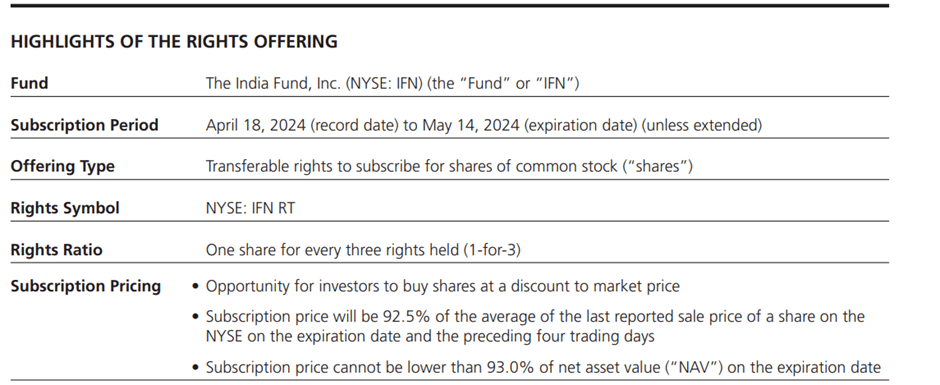
Task: Click the (NYSE: IFN) ticker in the Fund row
Action: [384, 83]
